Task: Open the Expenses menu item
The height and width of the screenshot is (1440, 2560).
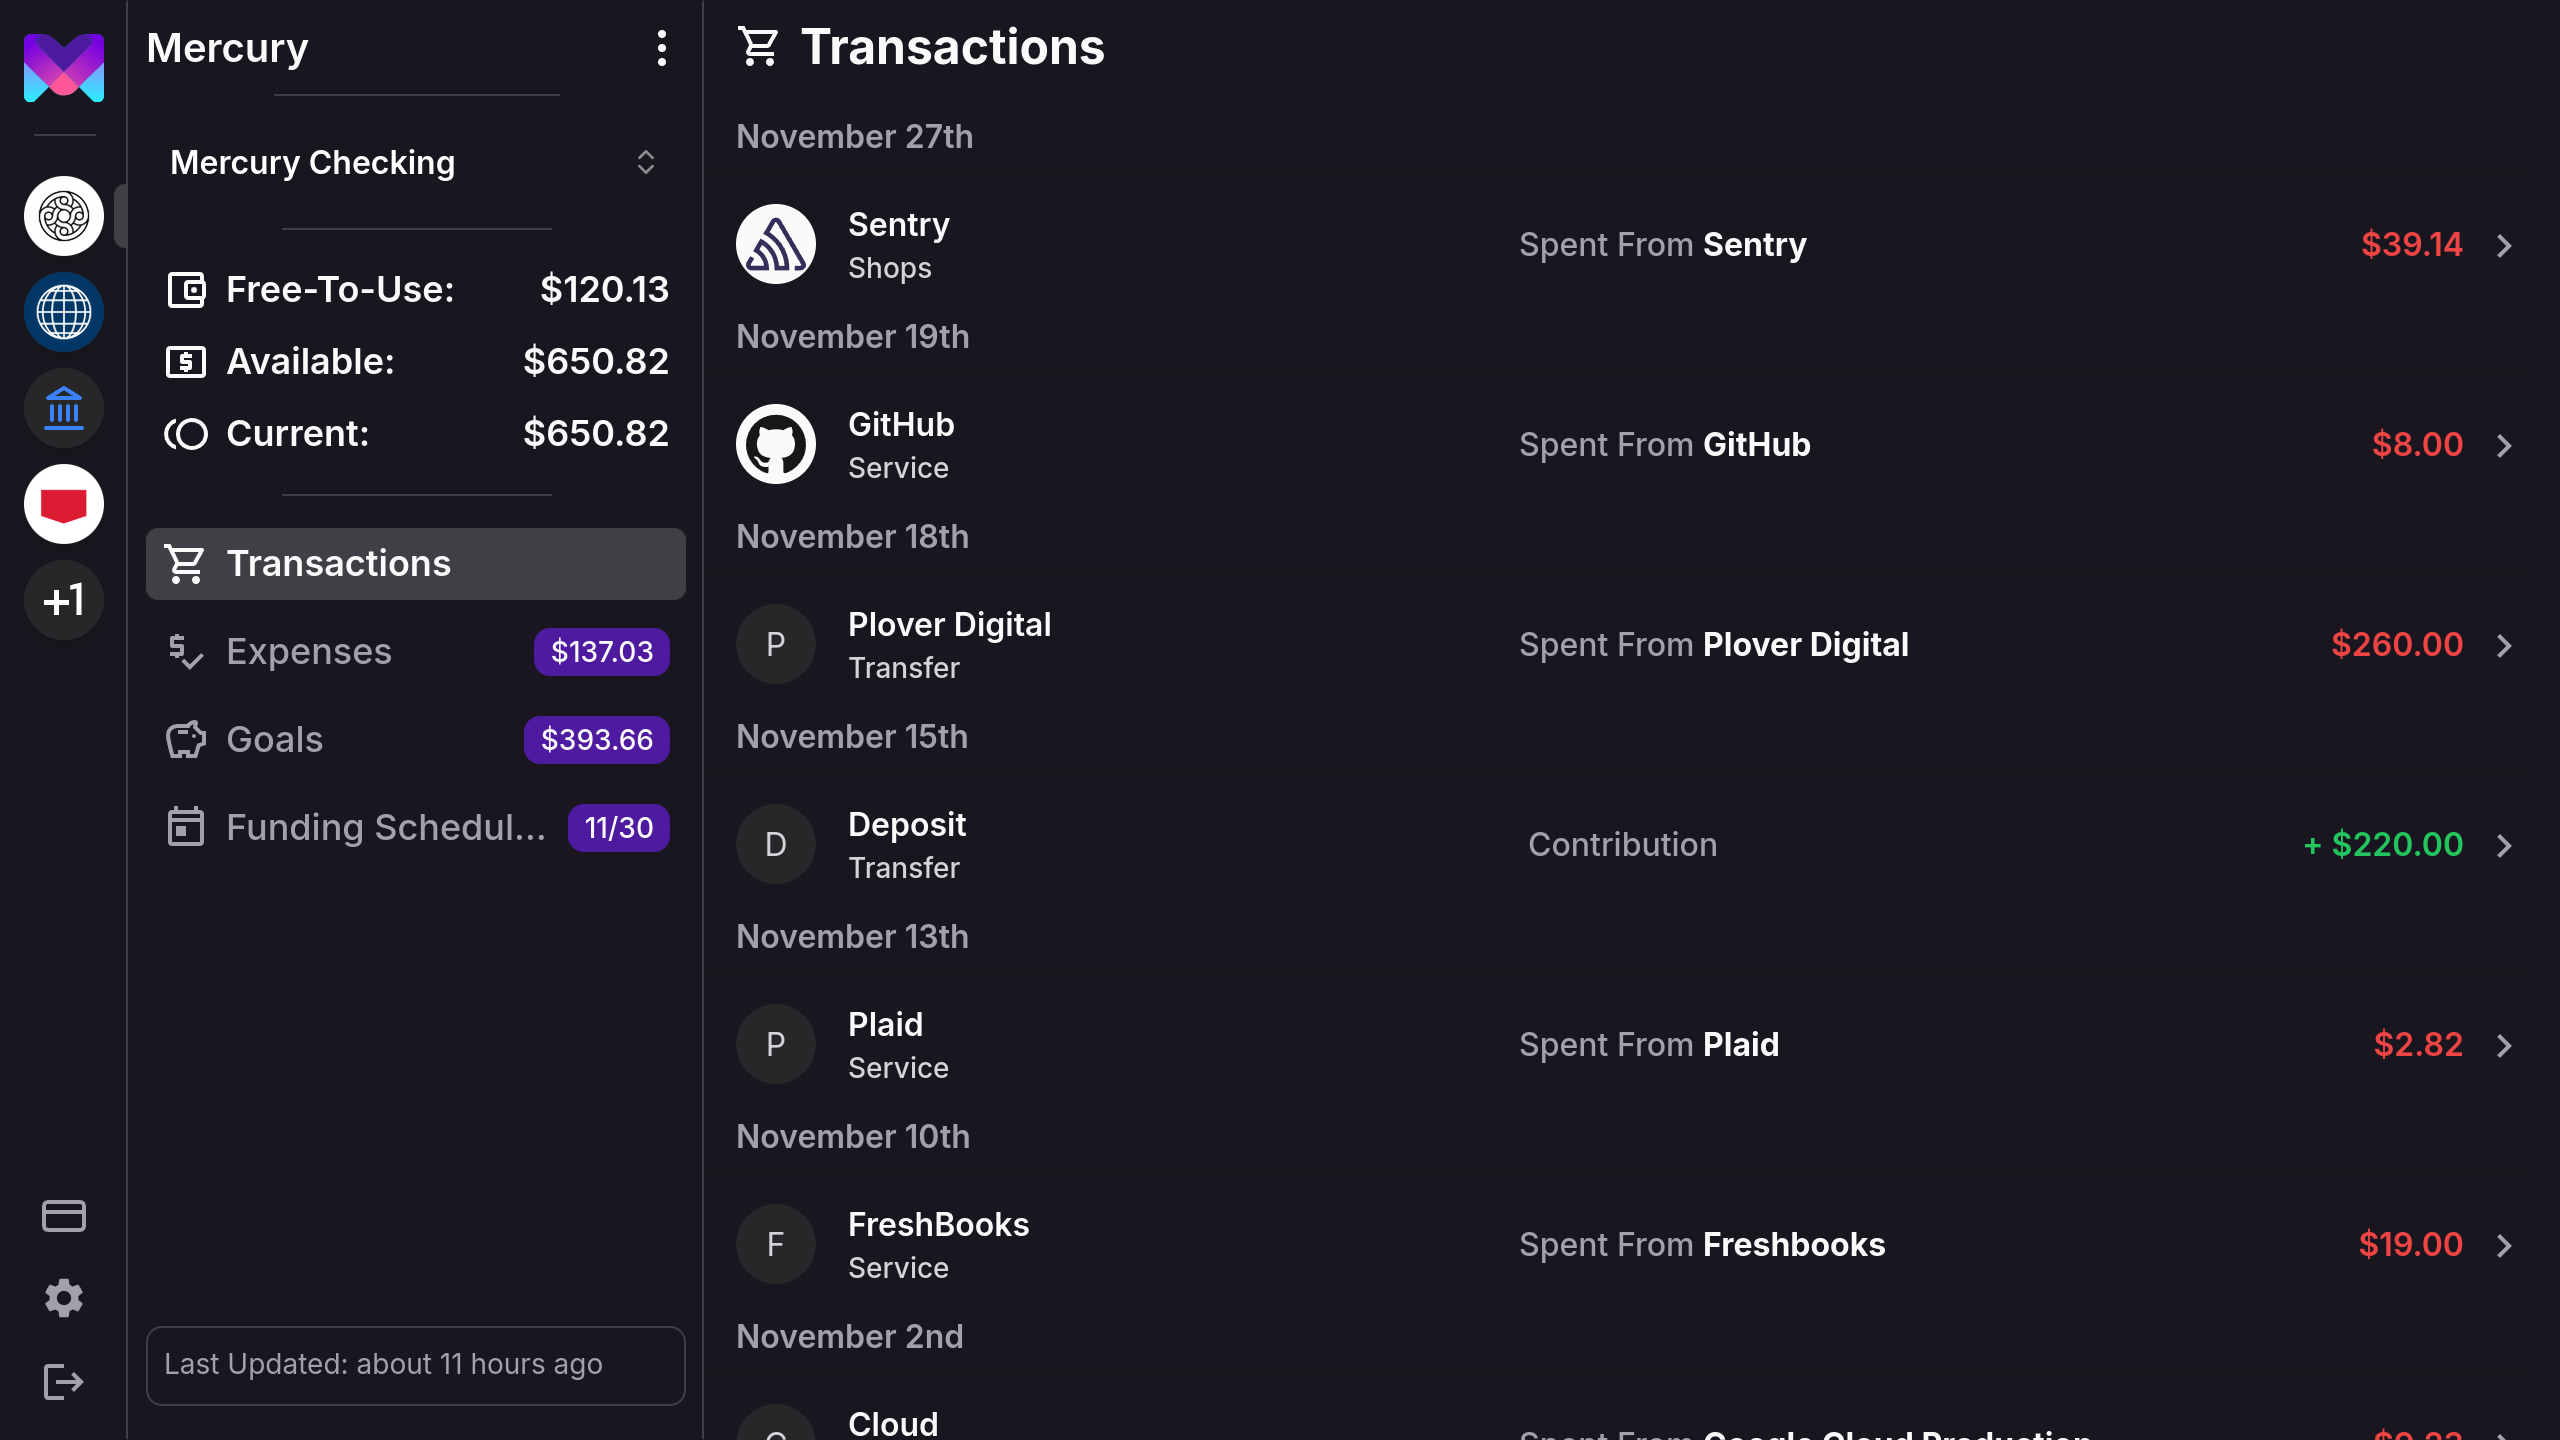Action: 416,652
